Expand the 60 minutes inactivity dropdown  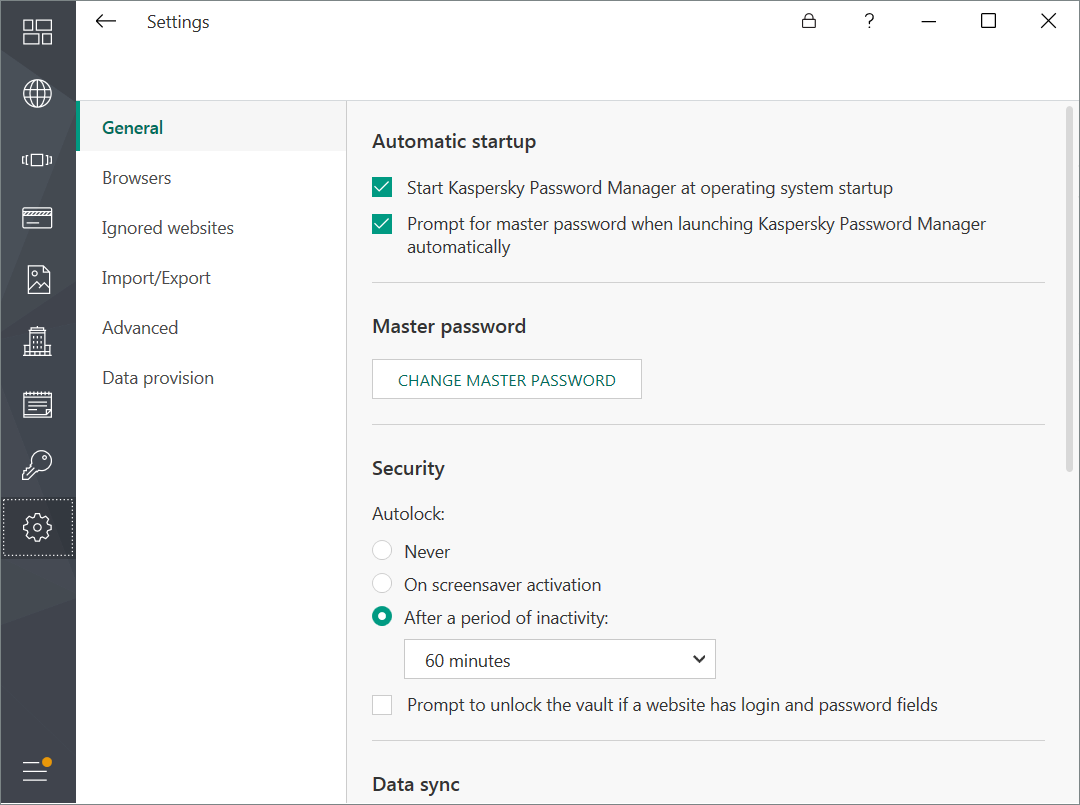tap(559, 660)
